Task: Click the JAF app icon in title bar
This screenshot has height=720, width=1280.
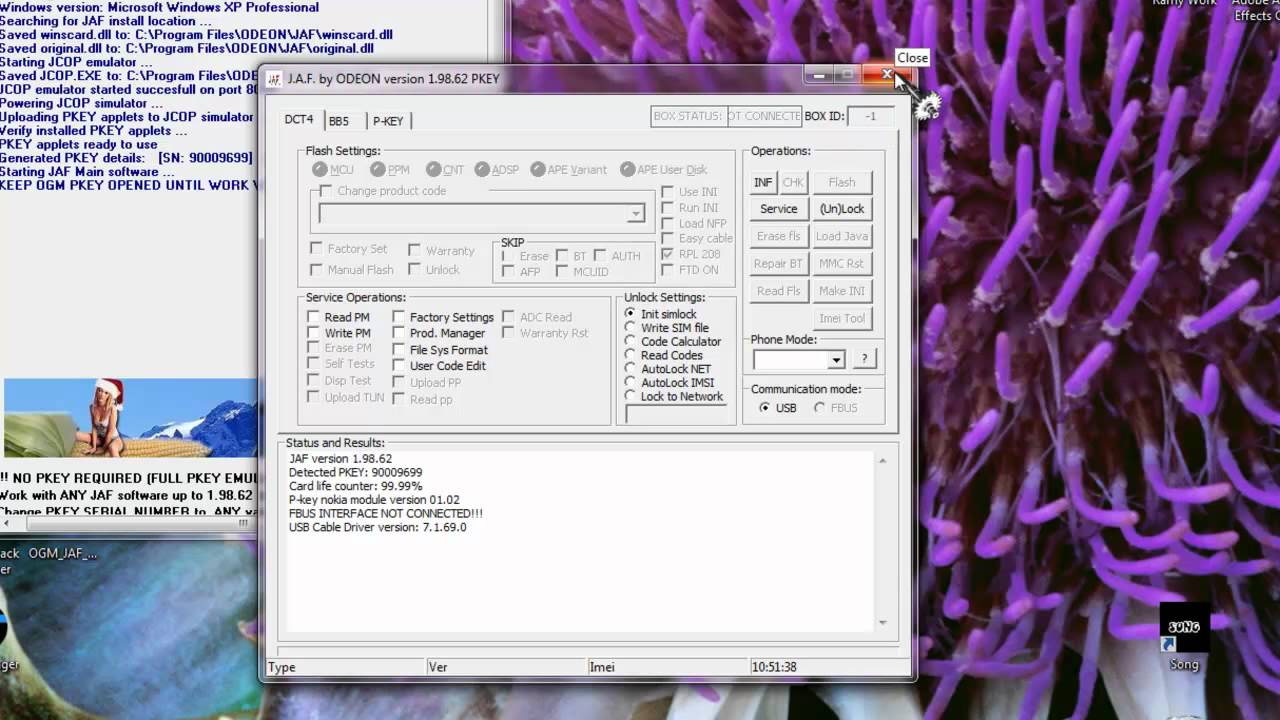Action: (275, 79)
